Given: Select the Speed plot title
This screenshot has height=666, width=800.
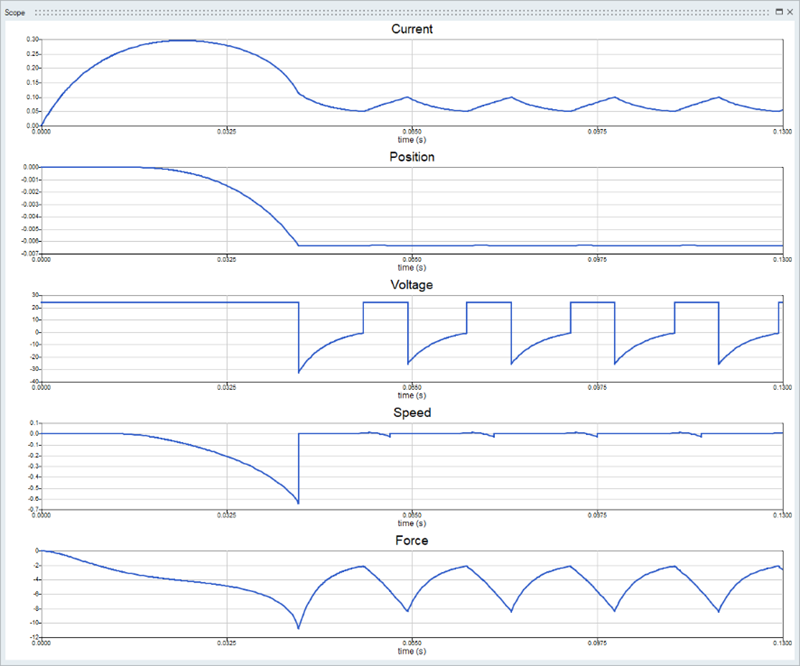Looking at the screenshot, I should 411,412.
